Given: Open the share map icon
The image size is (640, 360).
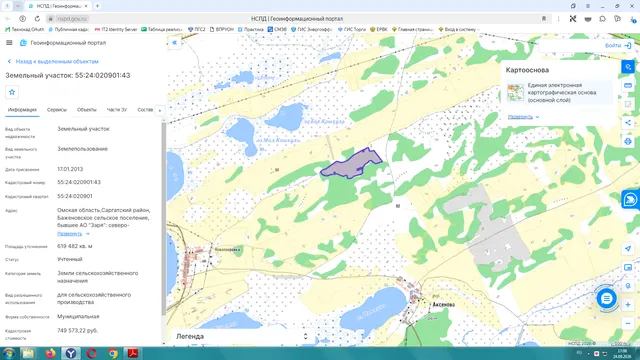Looking at the screenshot, I should 628,123.
